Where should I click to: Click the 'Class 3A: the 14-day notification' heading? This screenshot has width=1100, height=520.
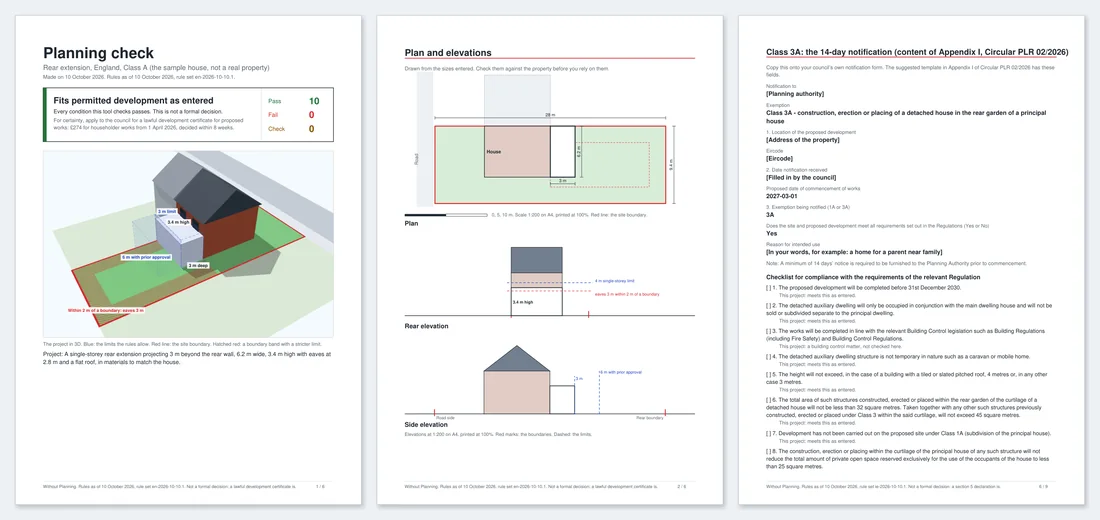click(917, 53)
